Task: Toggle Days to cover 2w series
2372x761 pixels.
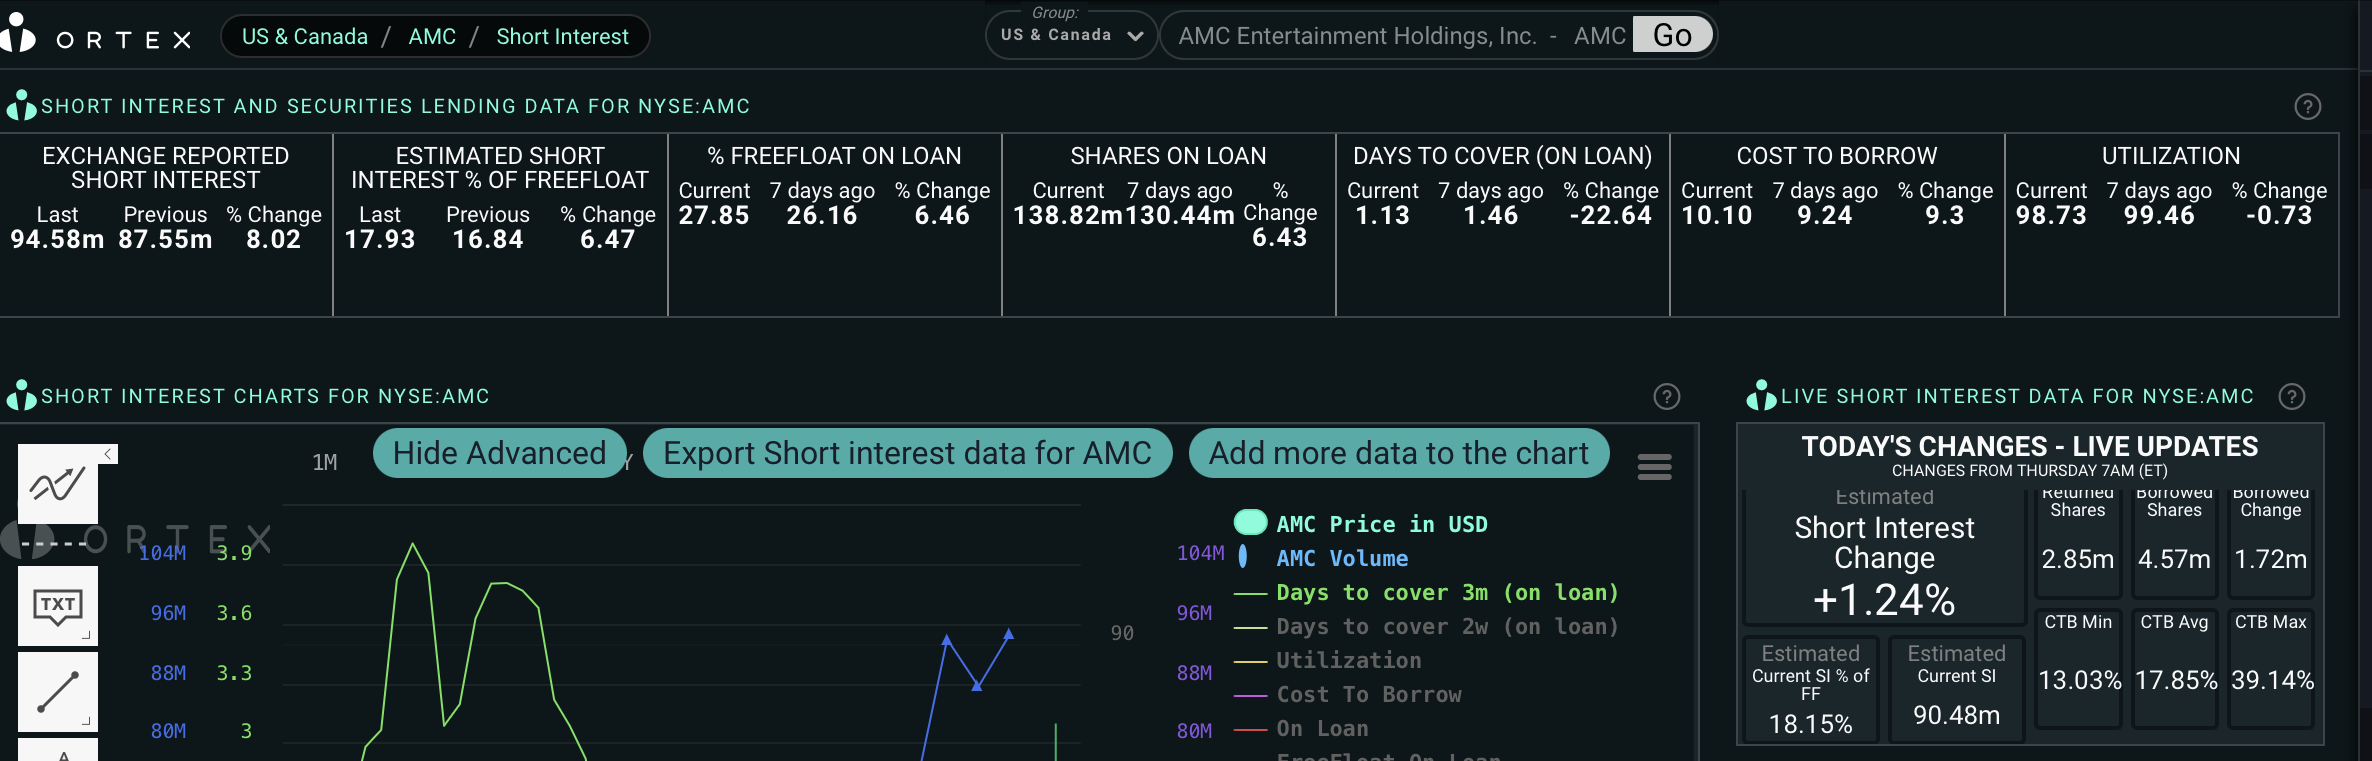Action: click(1446, 627)
